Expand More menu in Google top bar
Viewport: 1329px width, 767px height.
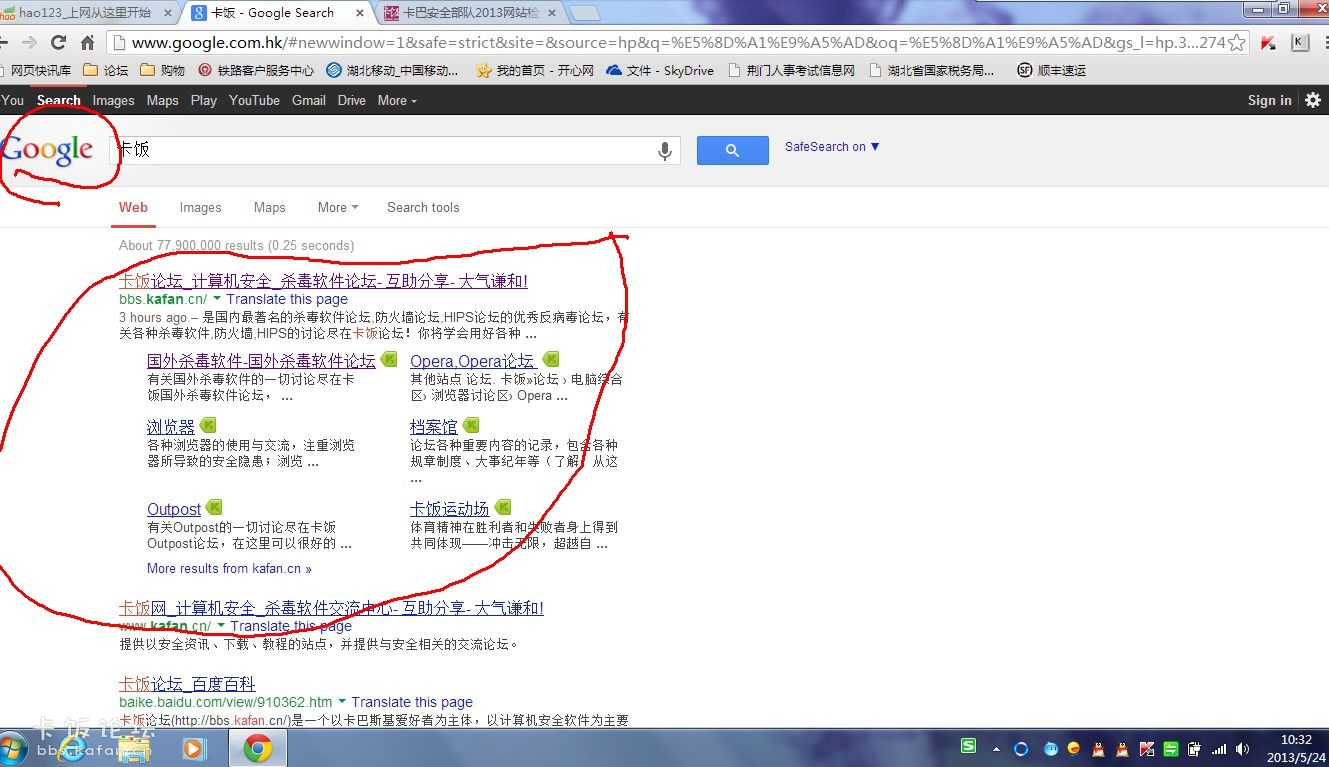397,100
